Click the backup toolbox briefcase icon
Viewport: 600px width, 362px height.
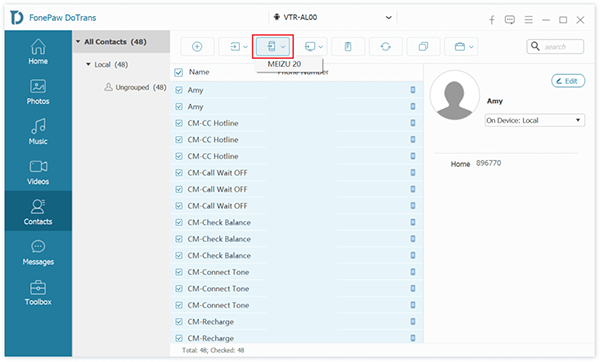460,47
